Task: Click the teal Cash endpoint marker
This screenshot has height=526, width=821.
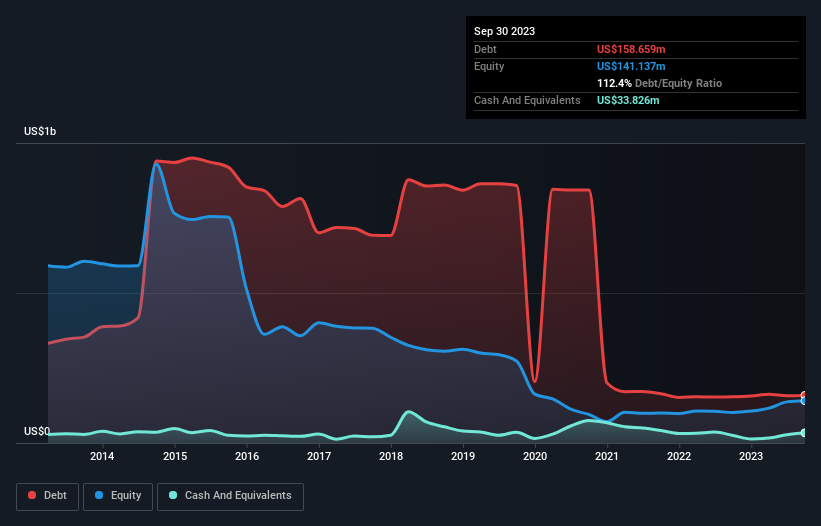Action: point(804,433)
